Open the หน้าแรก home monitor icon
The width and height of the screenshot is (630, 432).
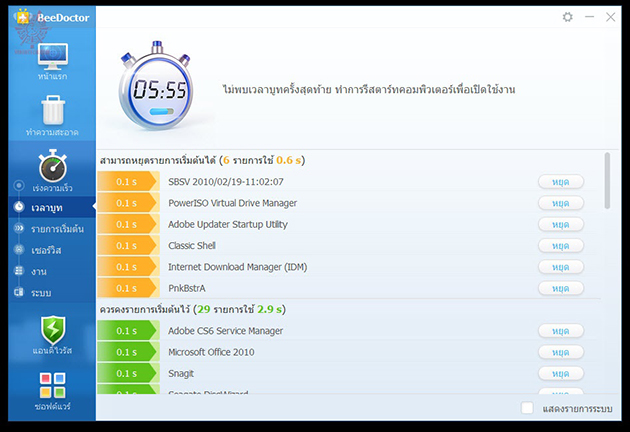pos(53,56)
